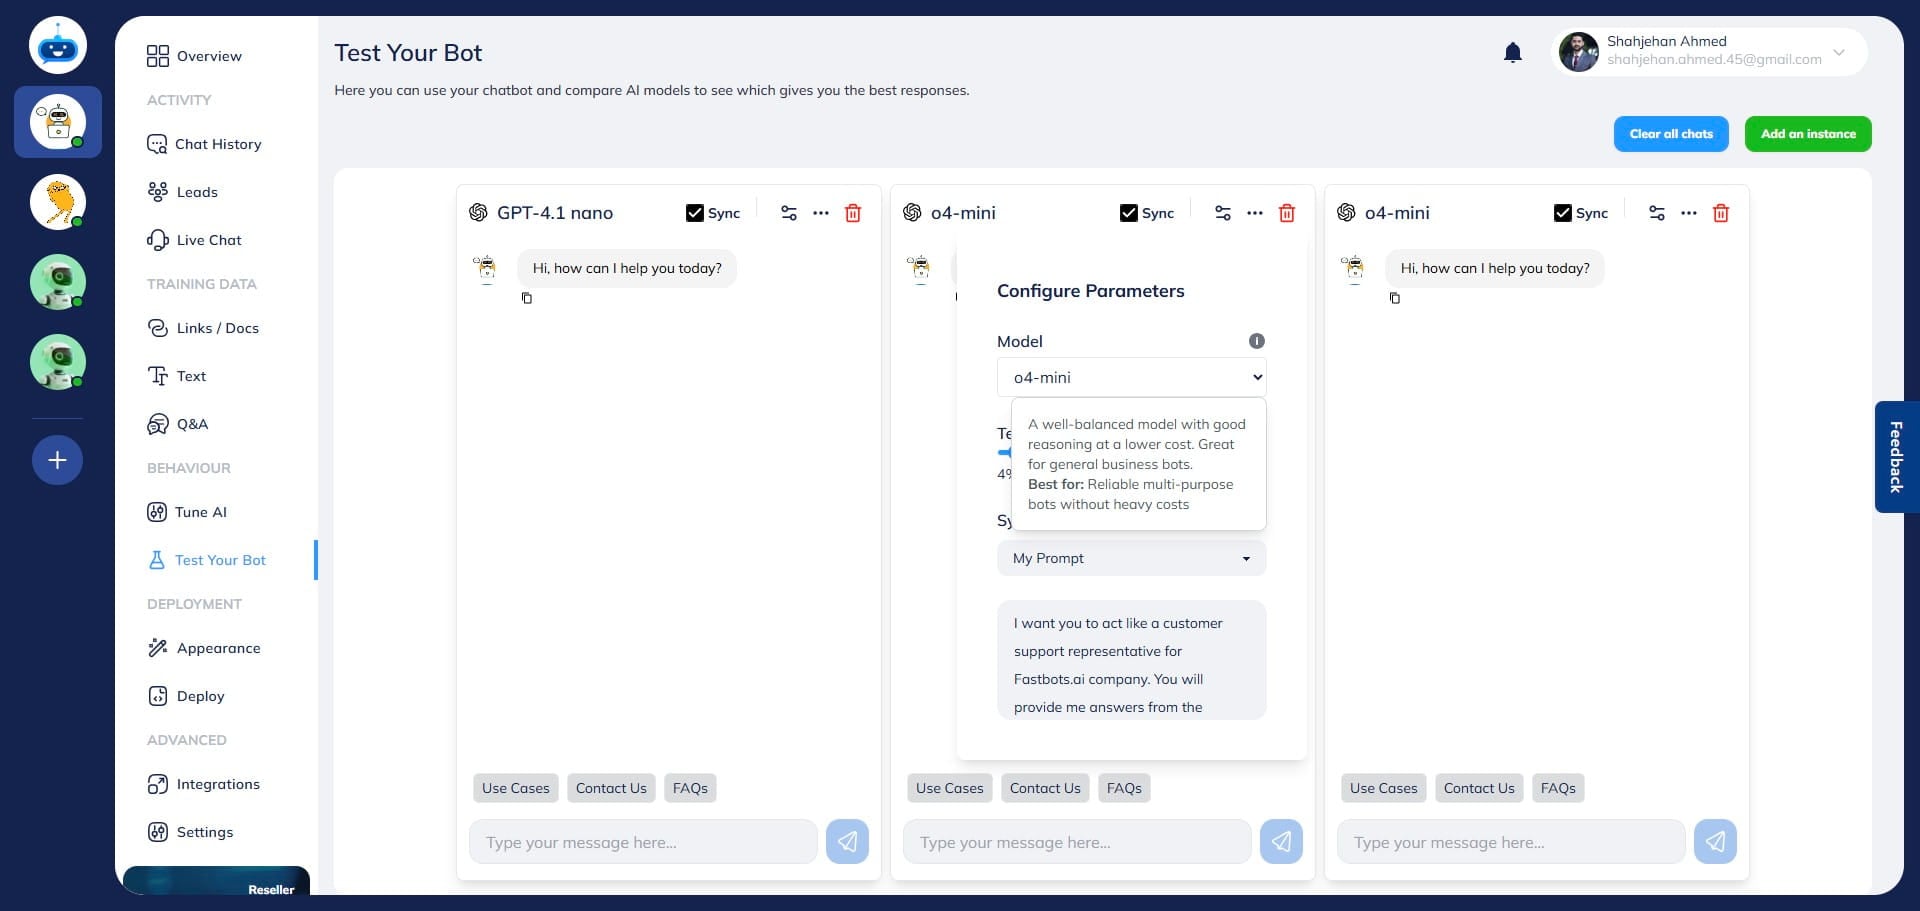1920x911 pixels.
Task: Focus the message field in rightmost o4-mini chat
Action: pyautogui.click(x=1511, y=842)
